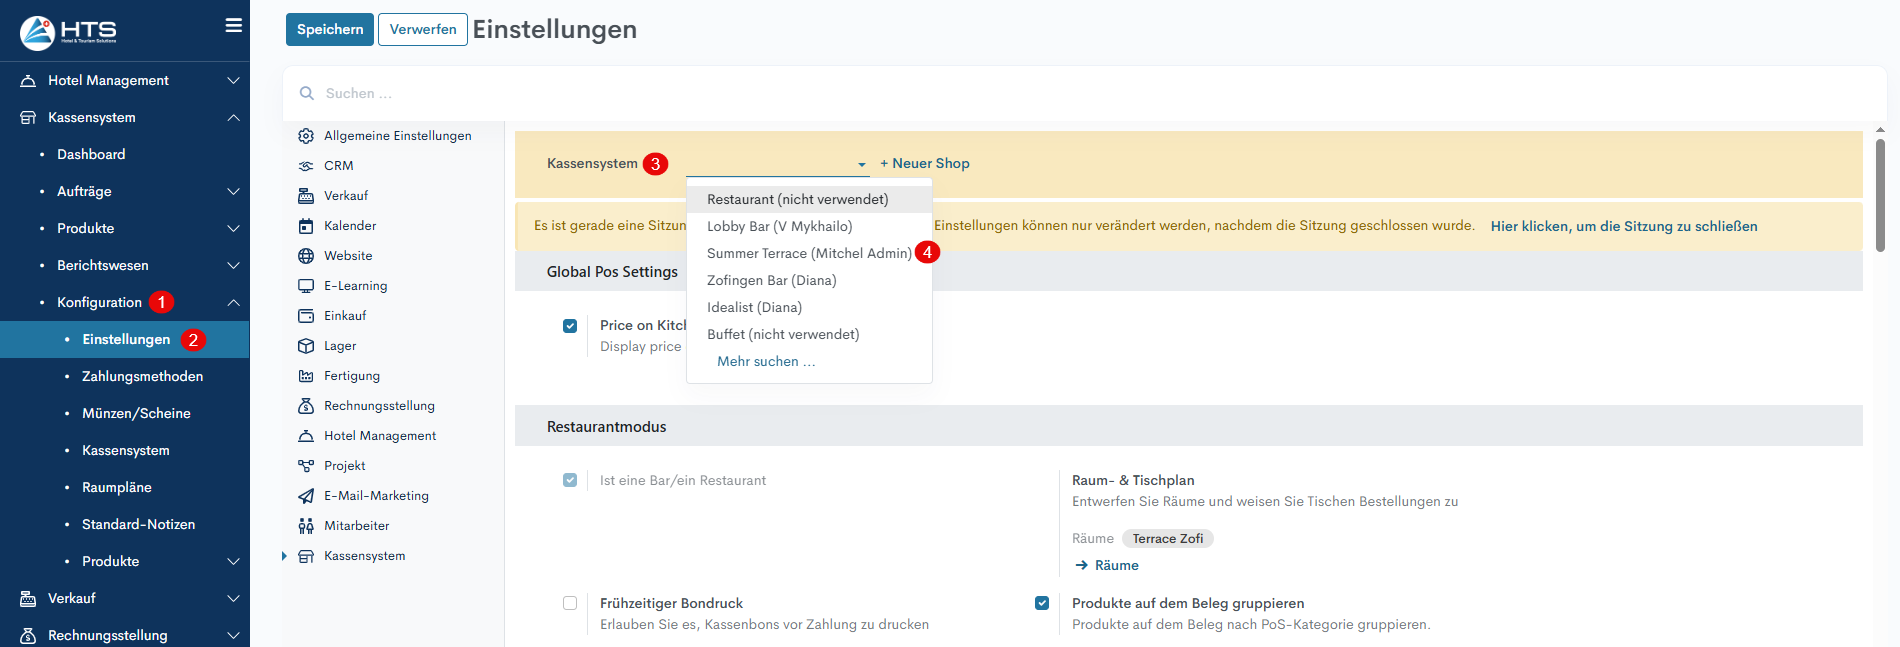Open the Kassensystem shop dropdown arrow
This screenshot has width=1900, height=647.
click(x=861, y=164)
